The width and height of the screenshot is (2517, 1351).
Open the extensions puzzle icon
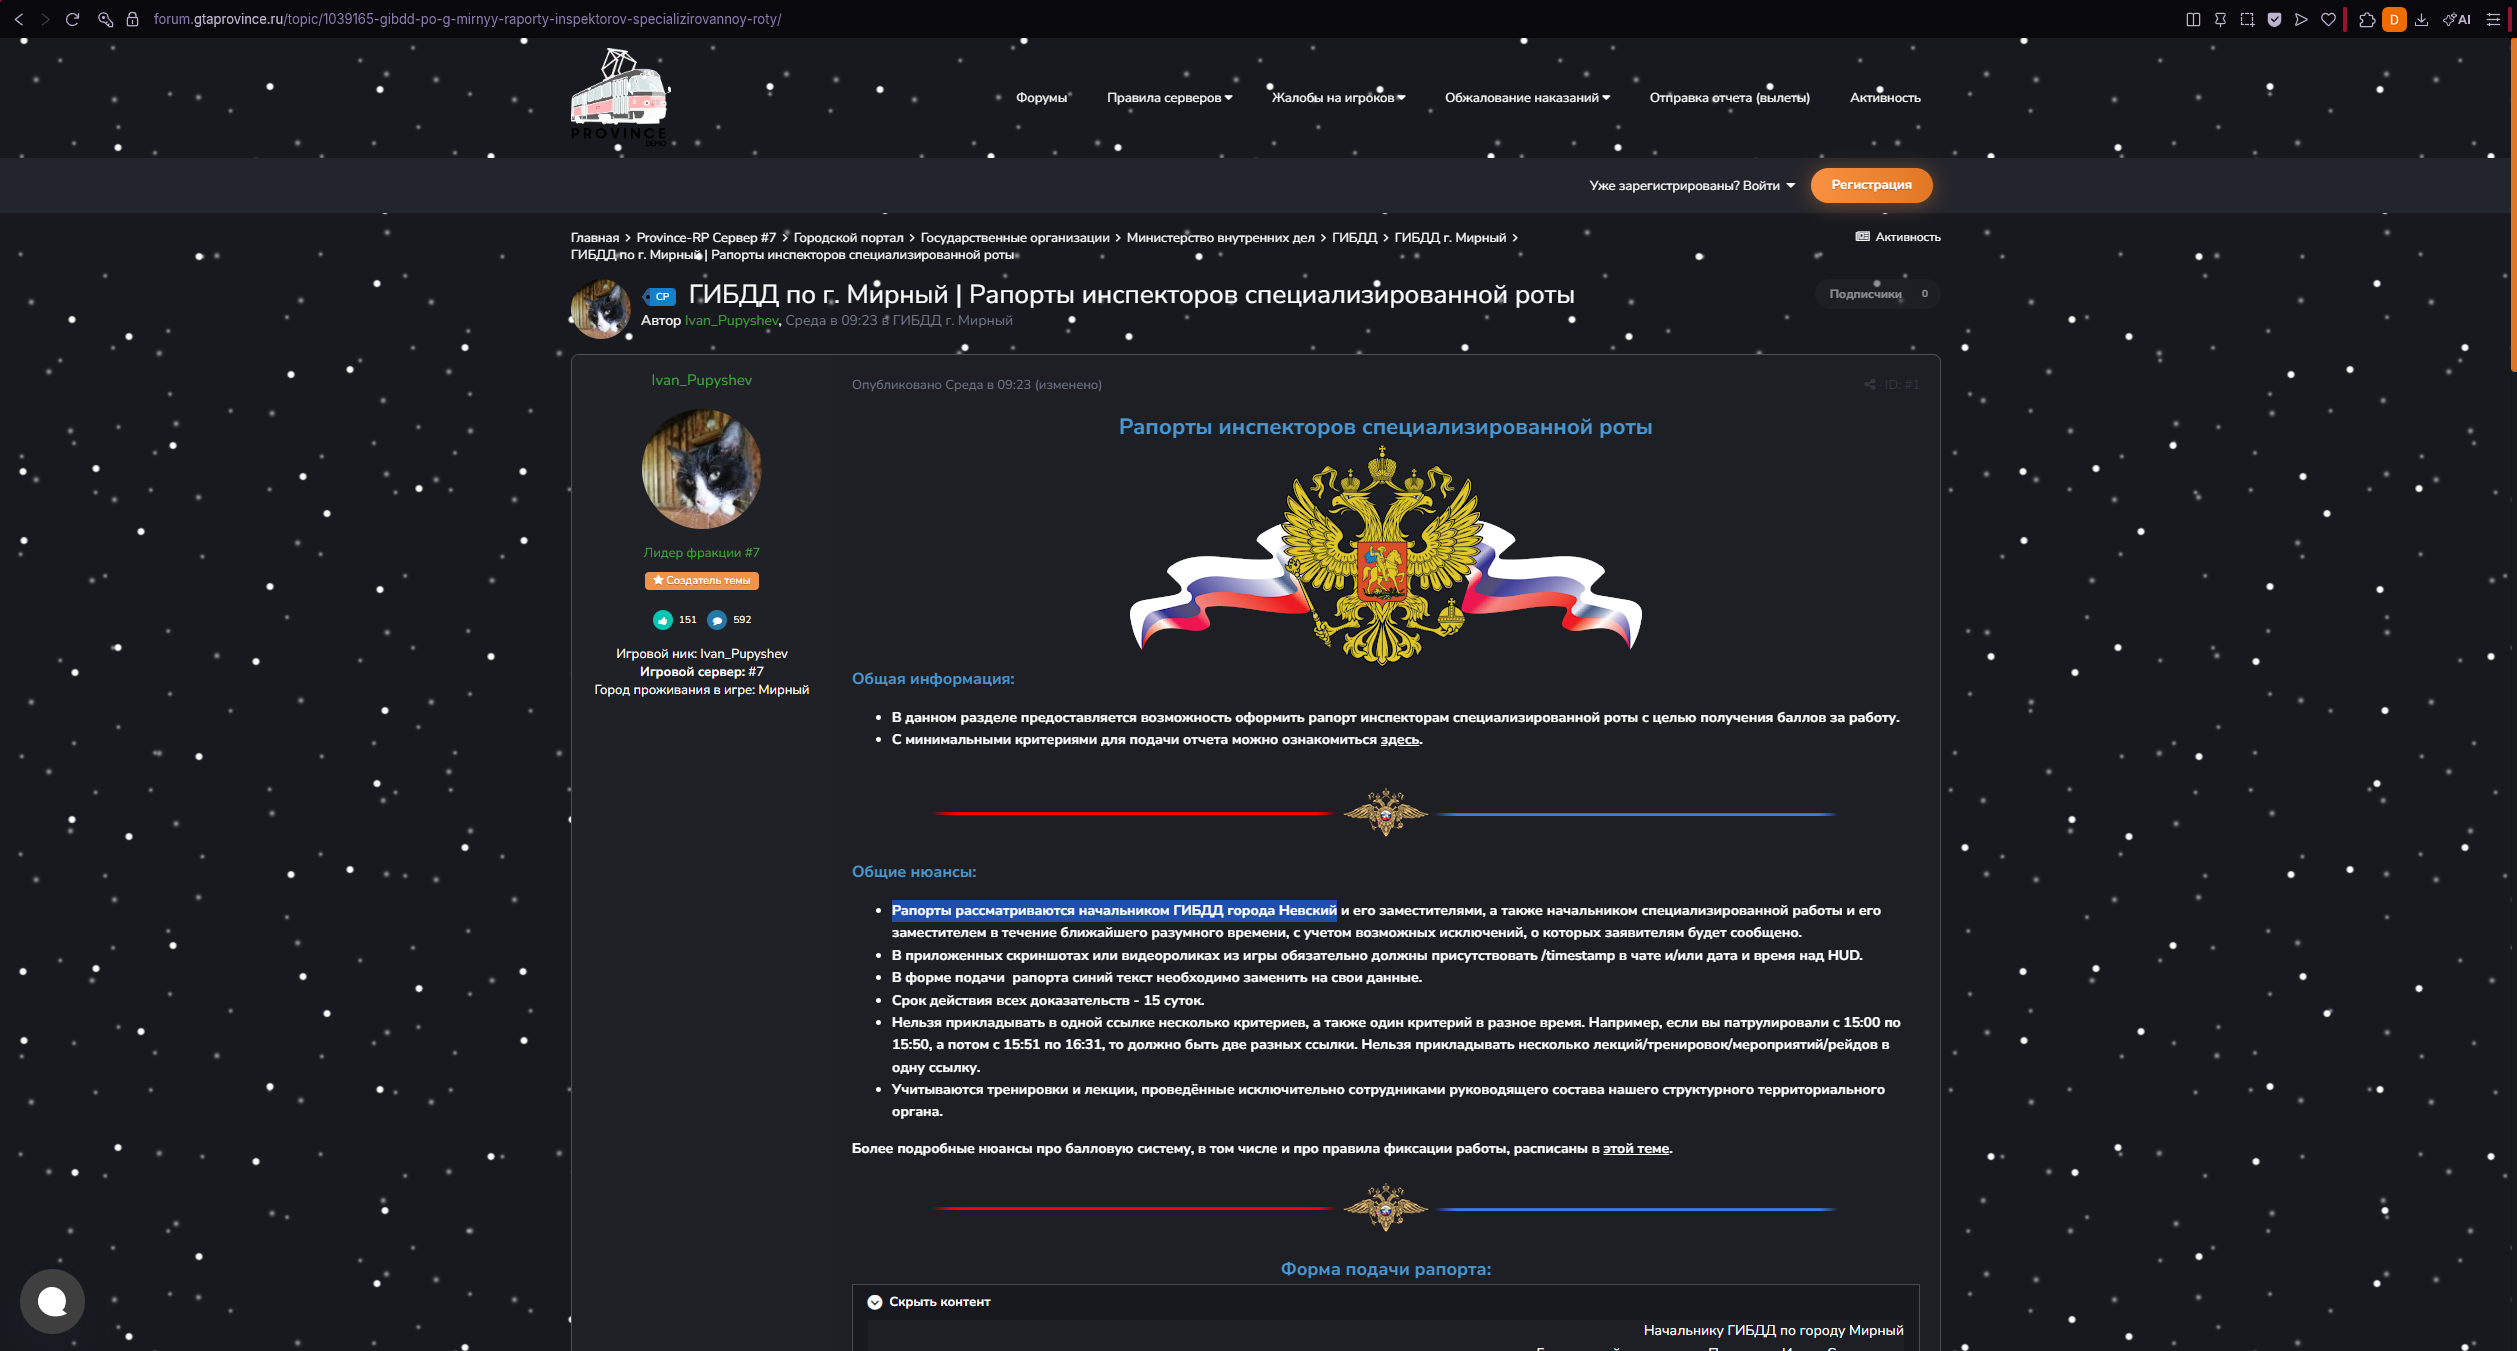tap(2367, 19)
